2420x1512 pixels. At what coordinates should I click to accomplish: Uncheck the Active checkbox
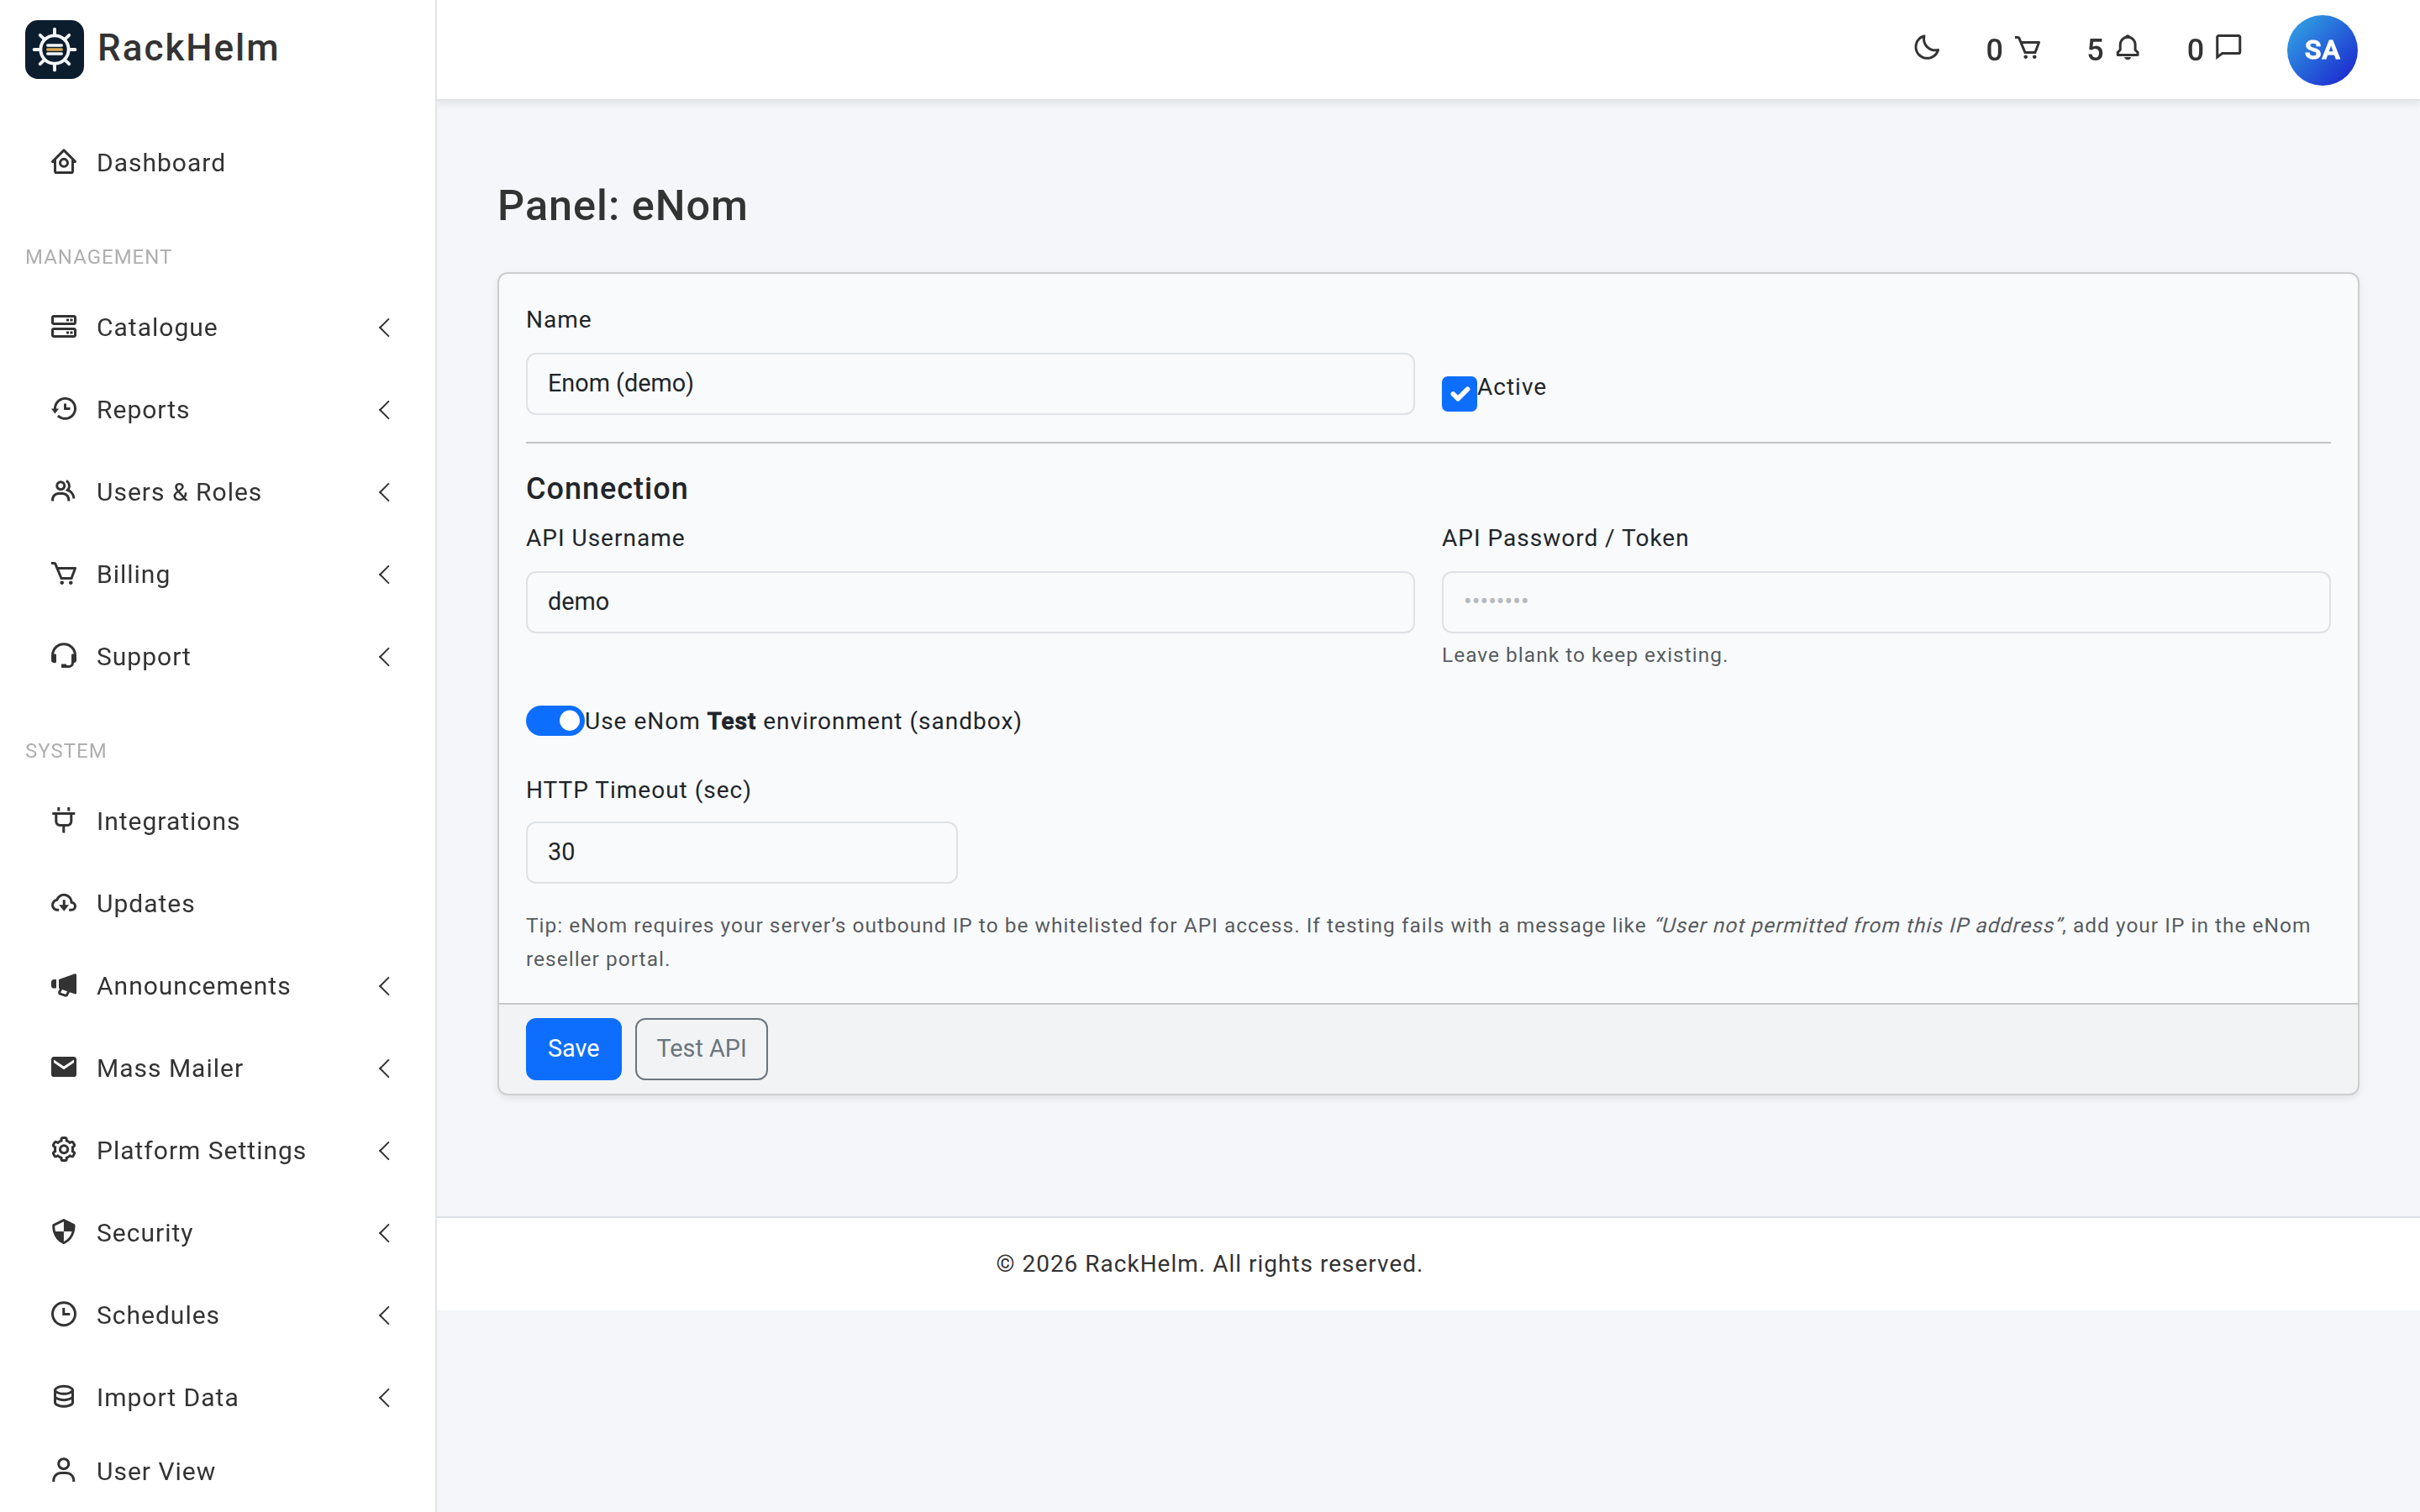click(1459, 394)
